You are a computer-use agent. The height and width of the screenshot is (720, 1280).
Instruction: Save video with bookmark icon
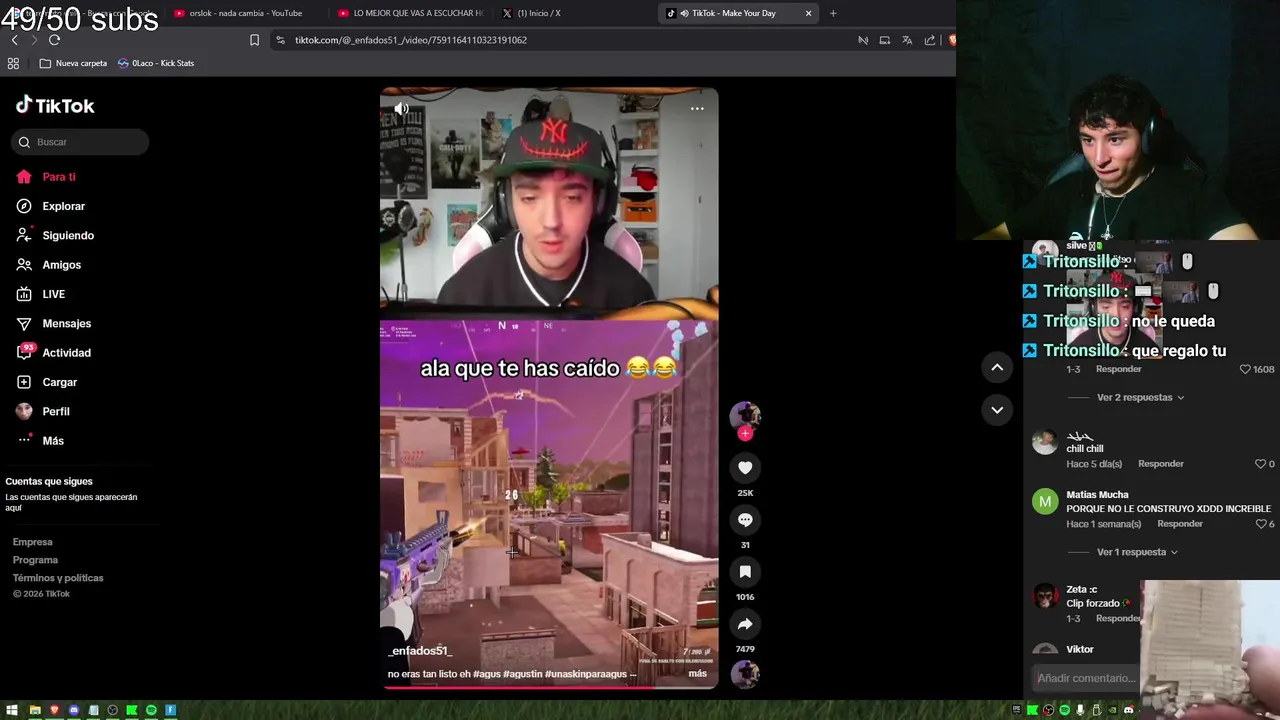[745, 572]
